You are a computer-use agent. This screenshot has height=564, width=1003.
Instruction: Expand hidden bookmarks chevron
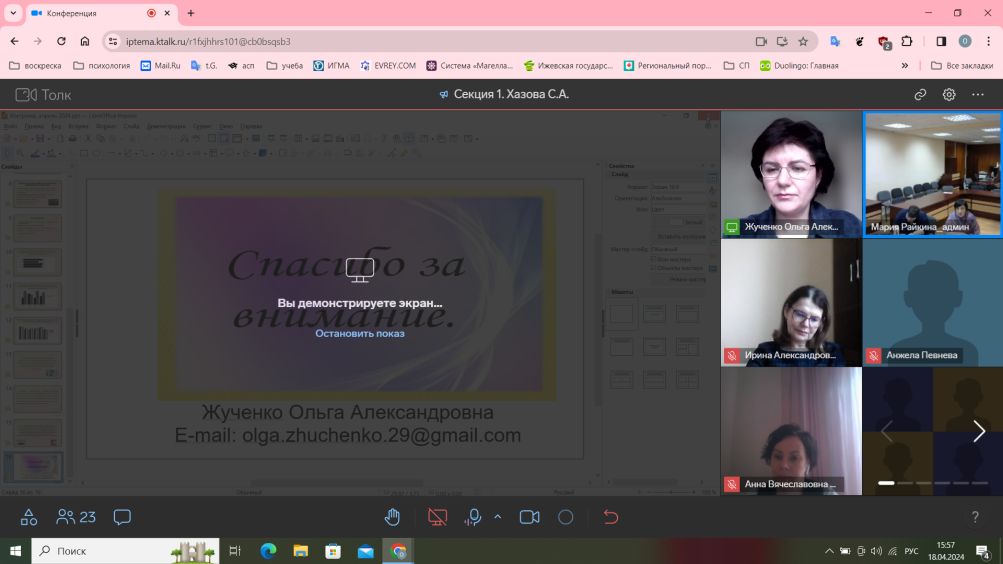(x=904, y=65)
